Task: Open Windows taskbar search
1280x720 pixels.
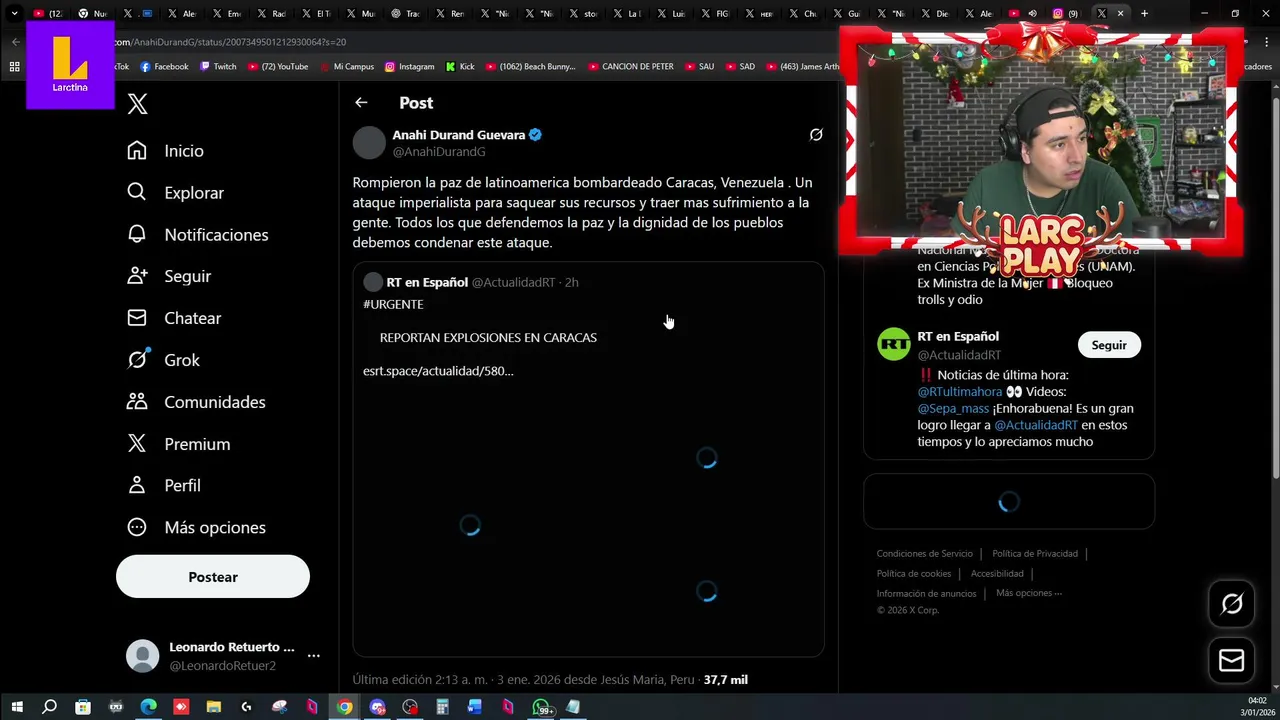Action: click(49, 707)
